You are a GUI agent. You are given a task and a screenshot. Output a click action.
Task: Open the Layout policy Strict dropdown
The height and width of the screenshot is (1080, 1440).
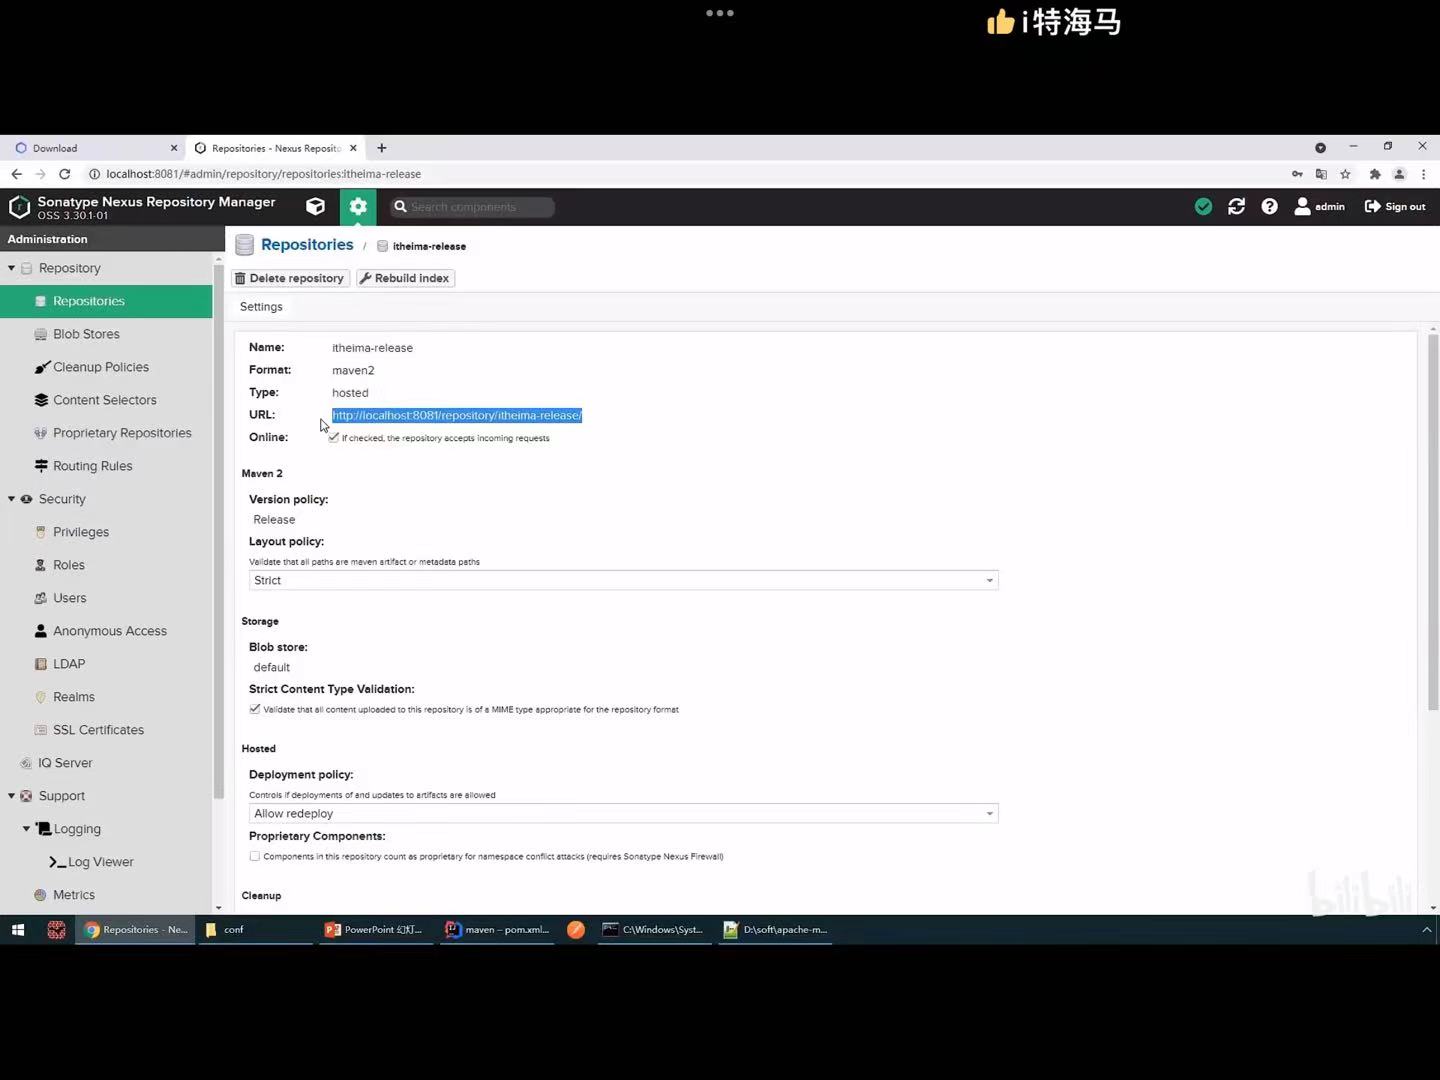point(623,580)
